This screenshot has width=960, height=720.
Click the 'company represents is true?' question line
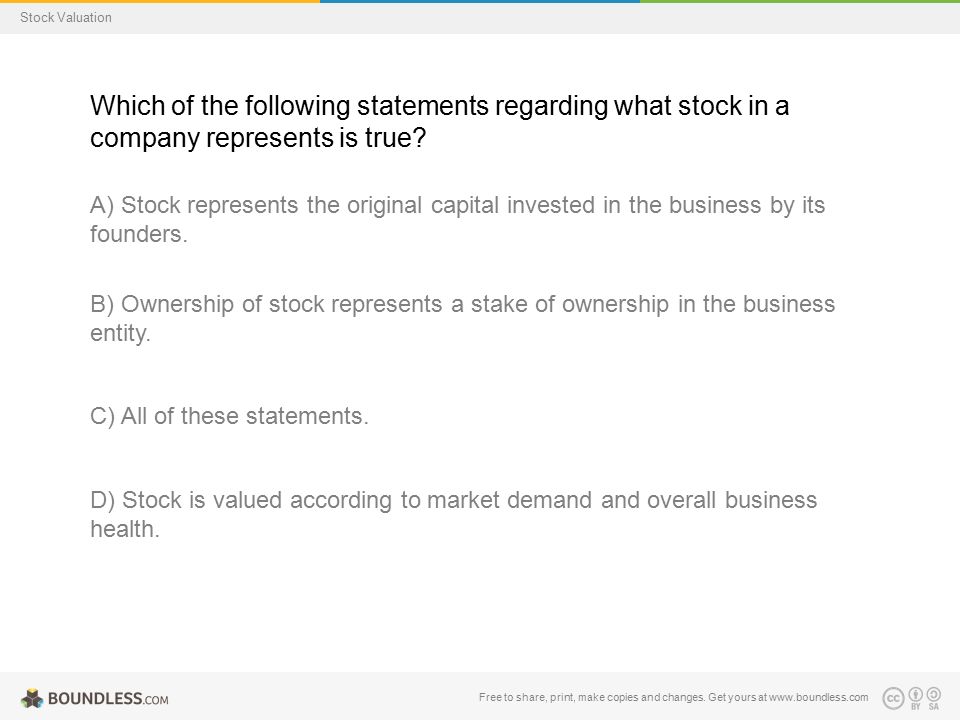[x=258, y=138]
